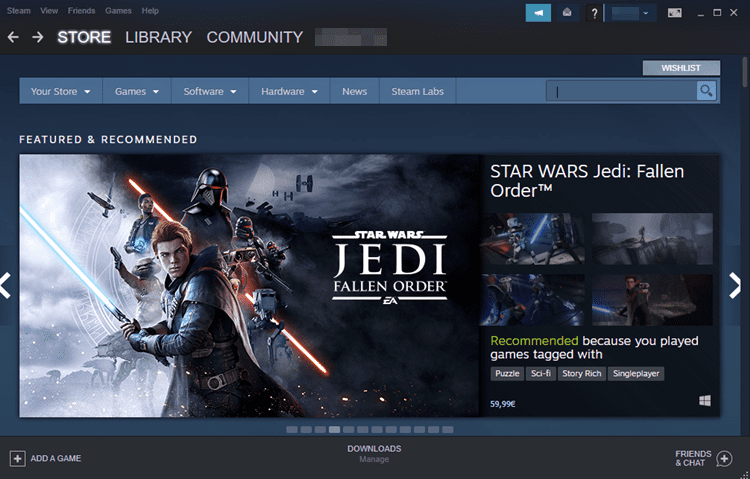
Task: Switch to the COMMUNITY tab
Action: coord(255,37)
